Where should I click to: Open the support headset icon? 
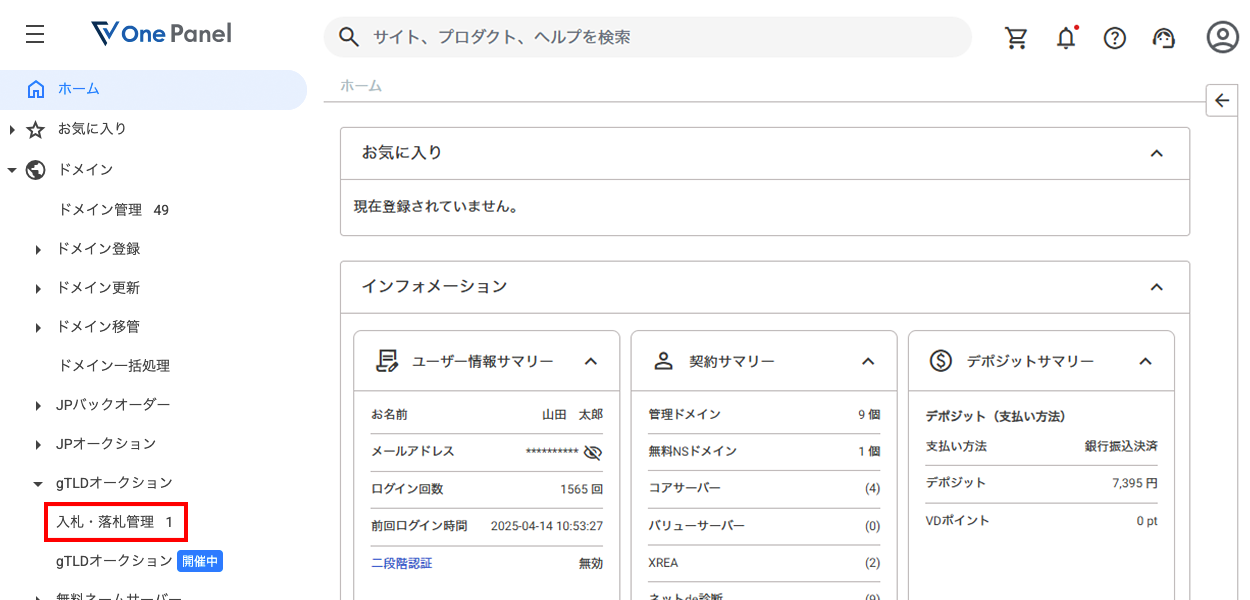coord(1163,38)
